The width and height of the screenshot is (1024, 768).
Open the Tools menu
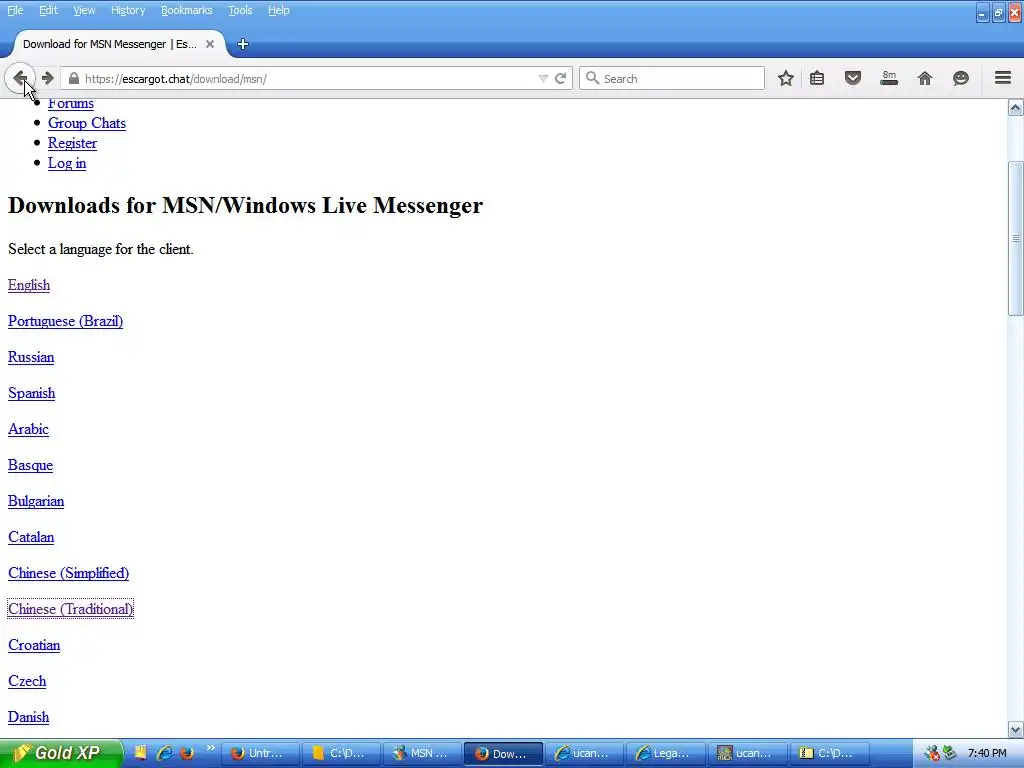pos(240,10)
